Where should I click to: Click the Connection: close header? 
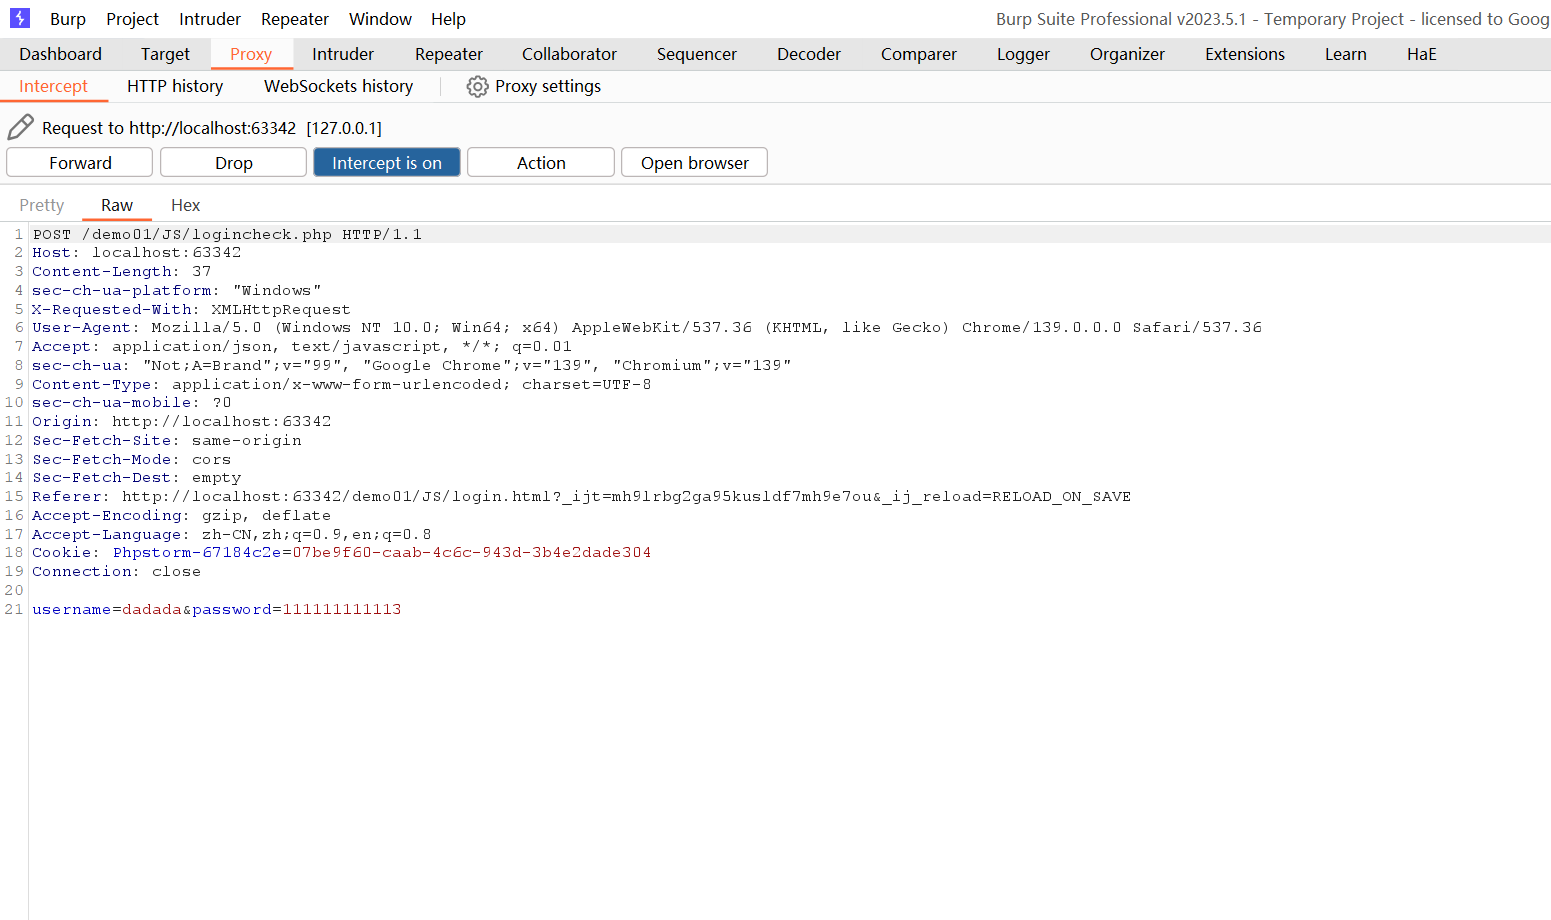(x=117, y=572)
